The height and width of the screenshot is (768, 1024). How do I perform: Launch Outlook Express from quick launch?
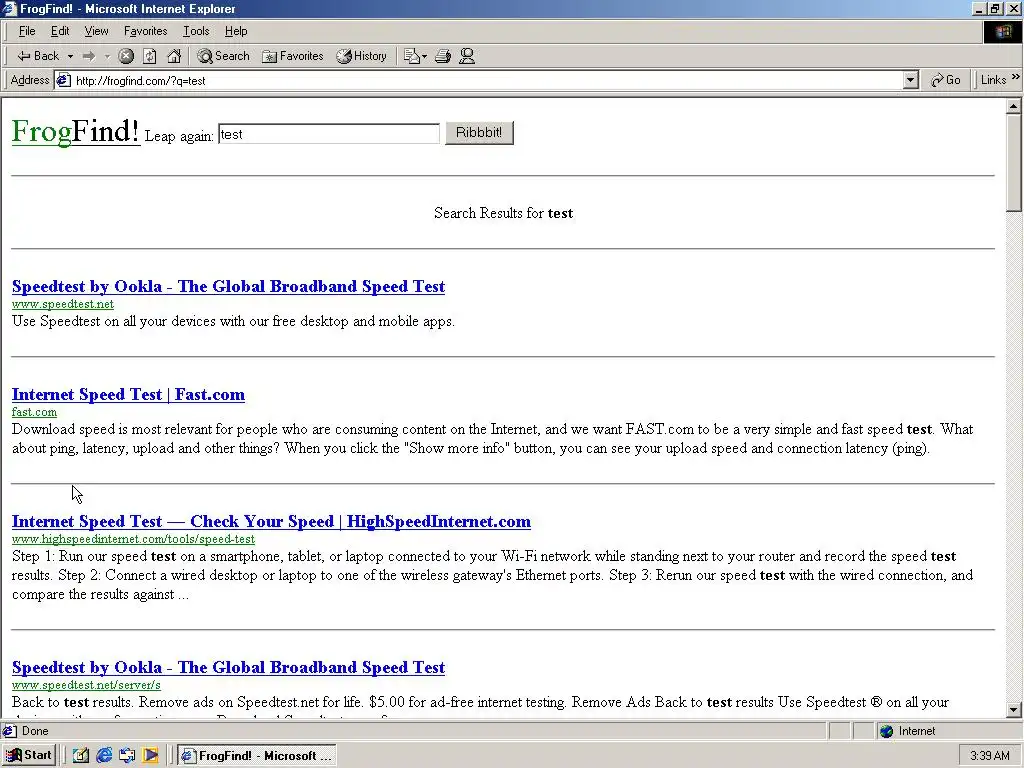tap(127, 756)
